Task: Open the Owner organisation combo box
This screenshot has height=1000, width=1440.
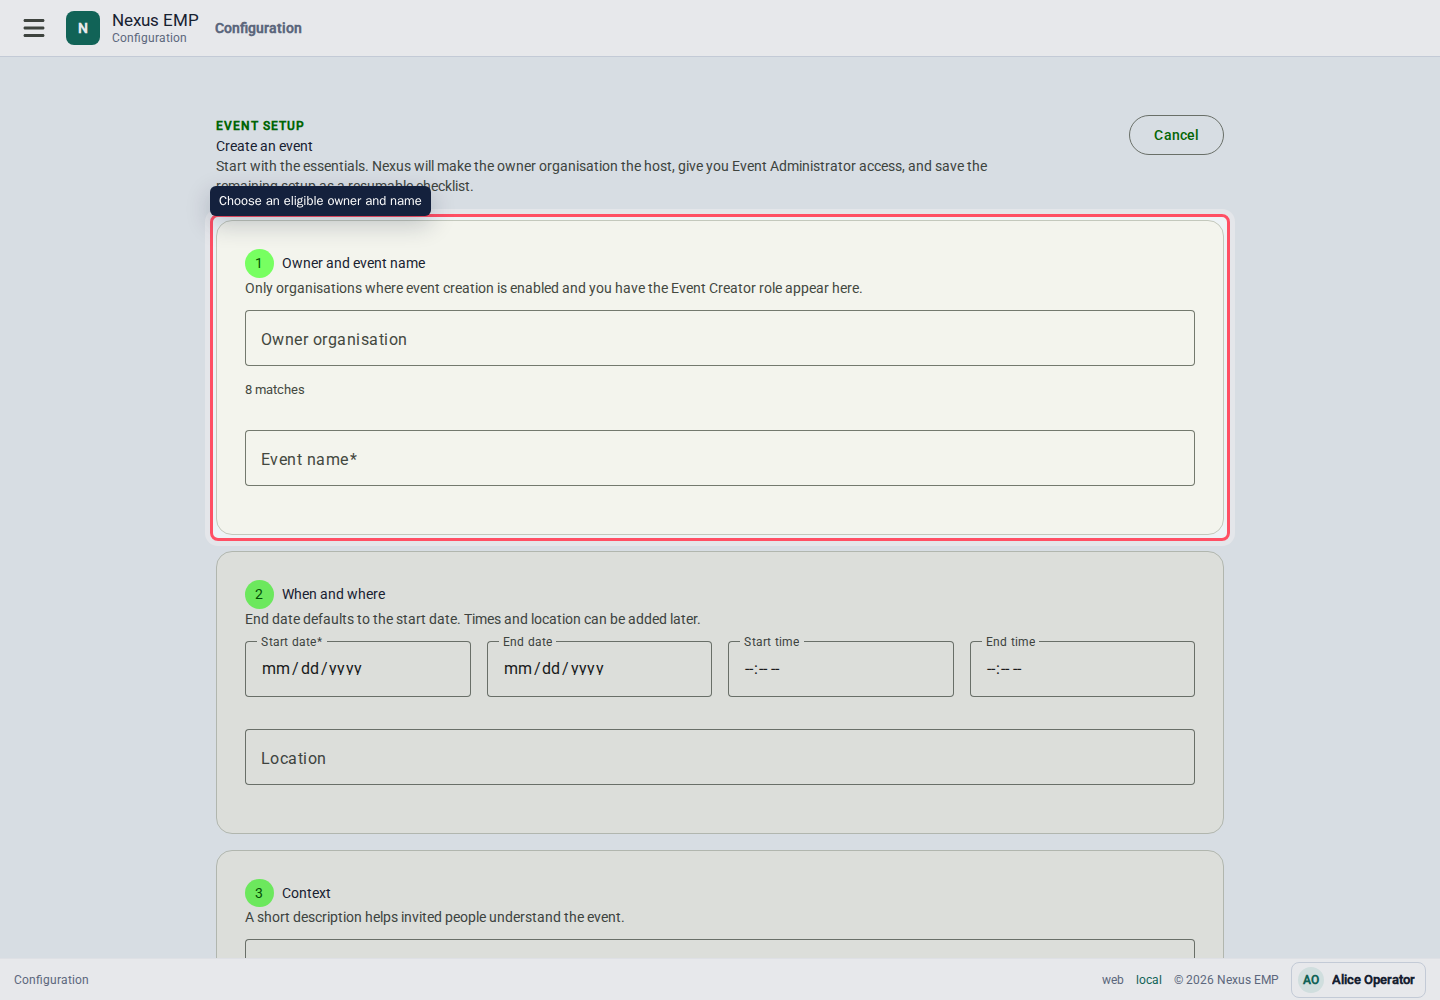Action: point(720,338)
